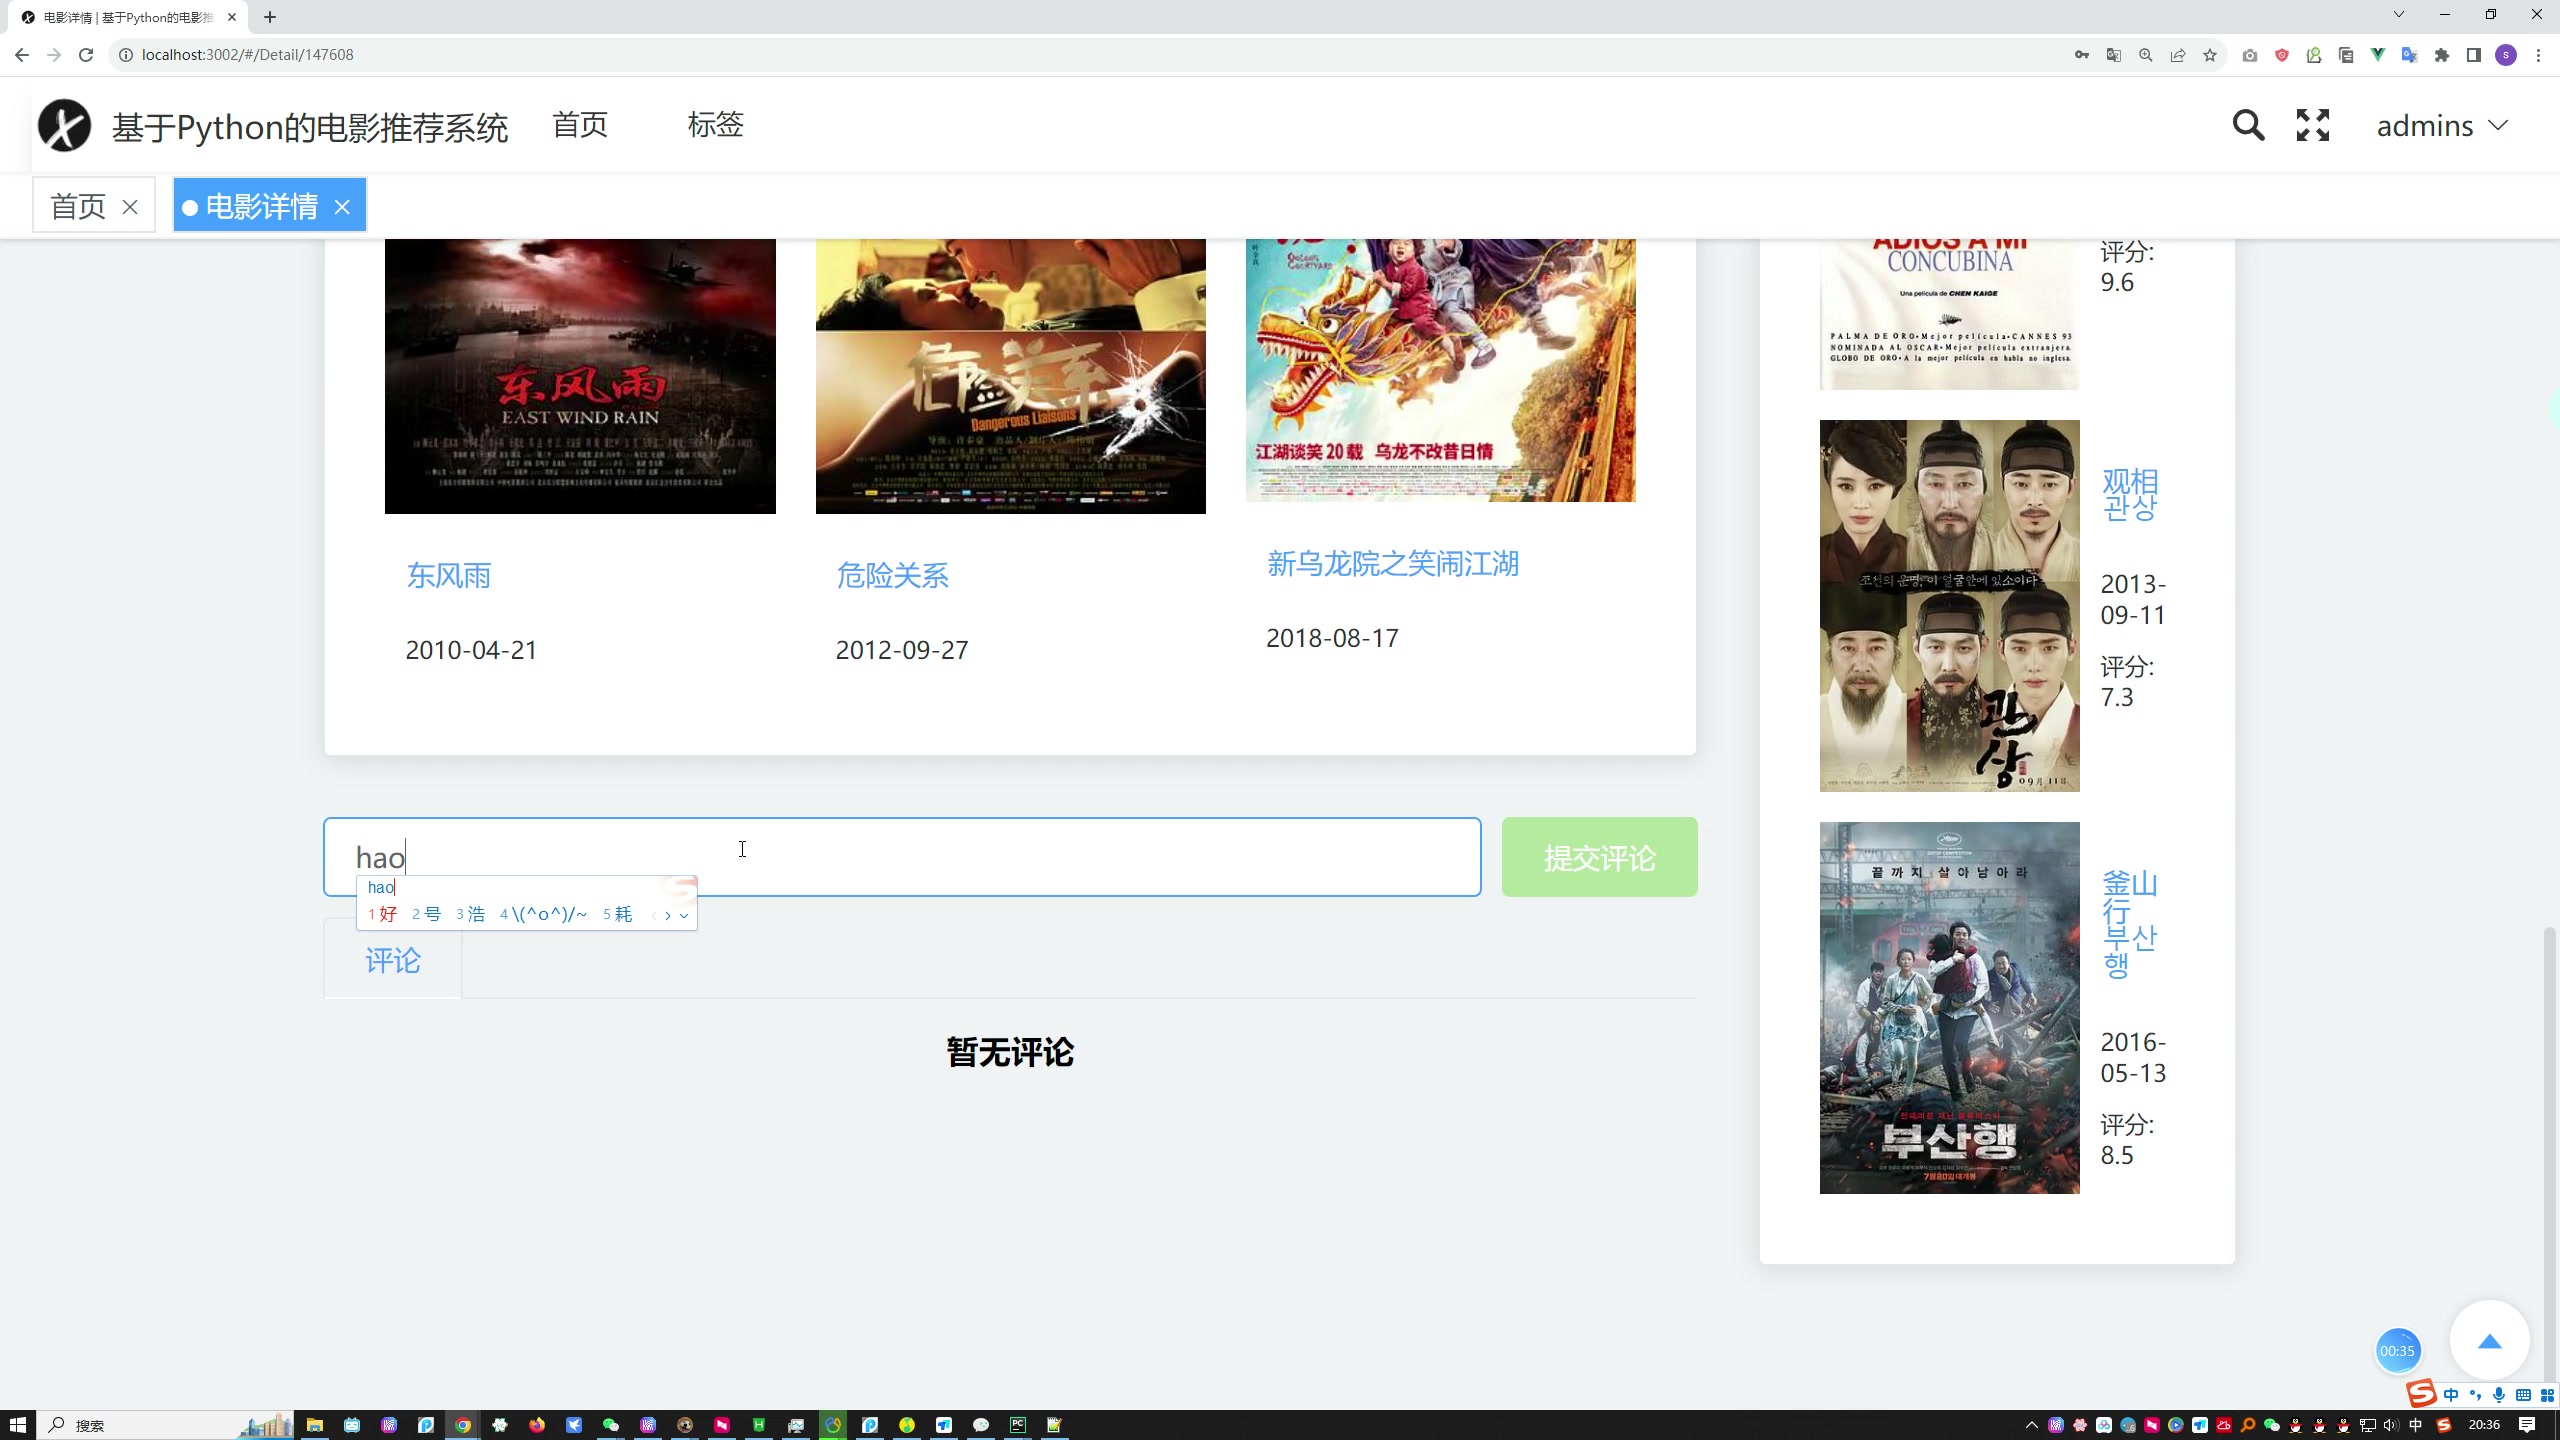Open the 危险关系 movie poster

point(1010,376)
